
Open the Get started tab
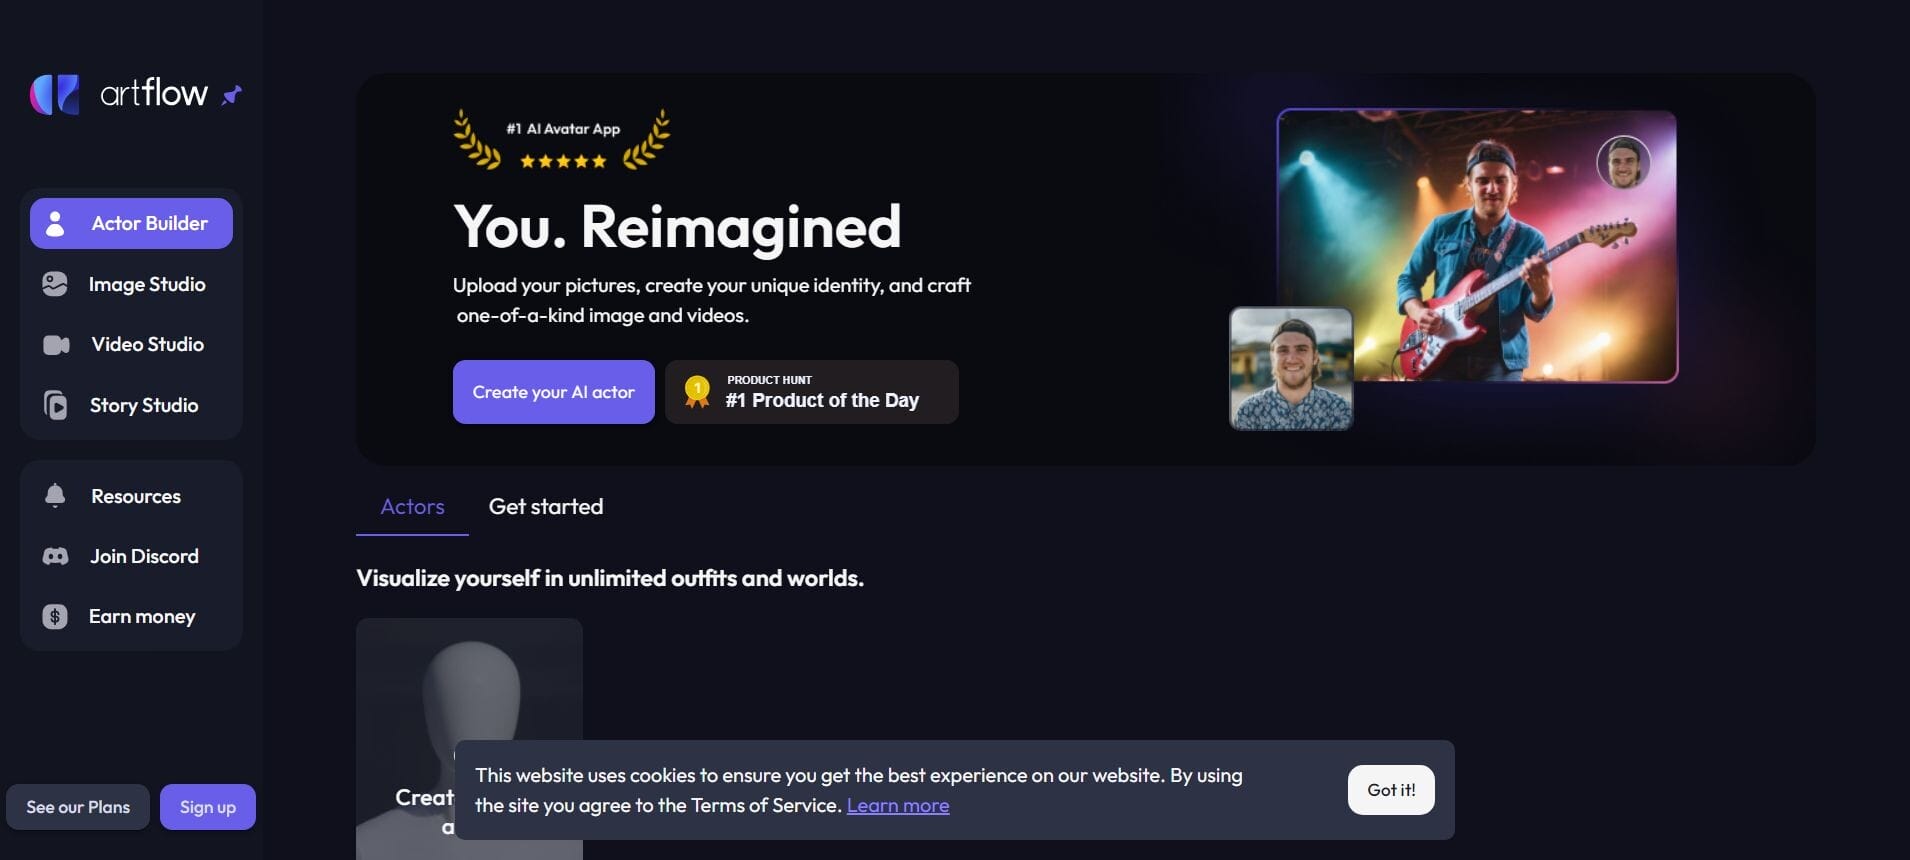pyautogui.click(x=546, y=507)
